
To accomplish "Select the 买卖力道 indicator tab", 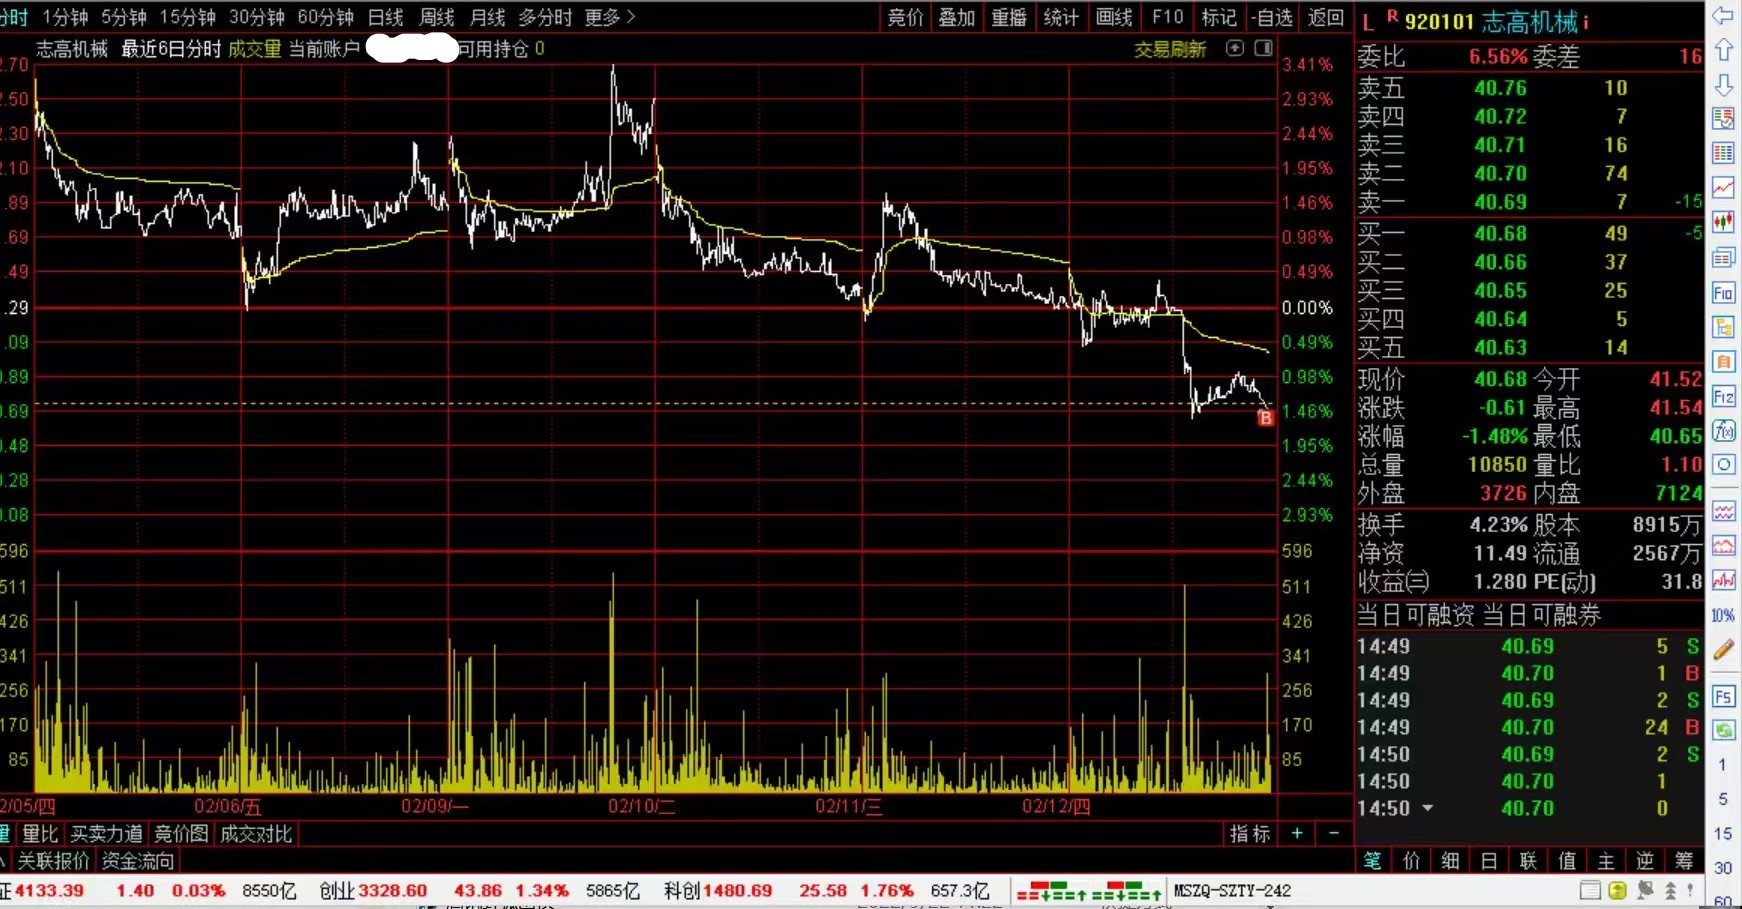I will coord(106,834).
